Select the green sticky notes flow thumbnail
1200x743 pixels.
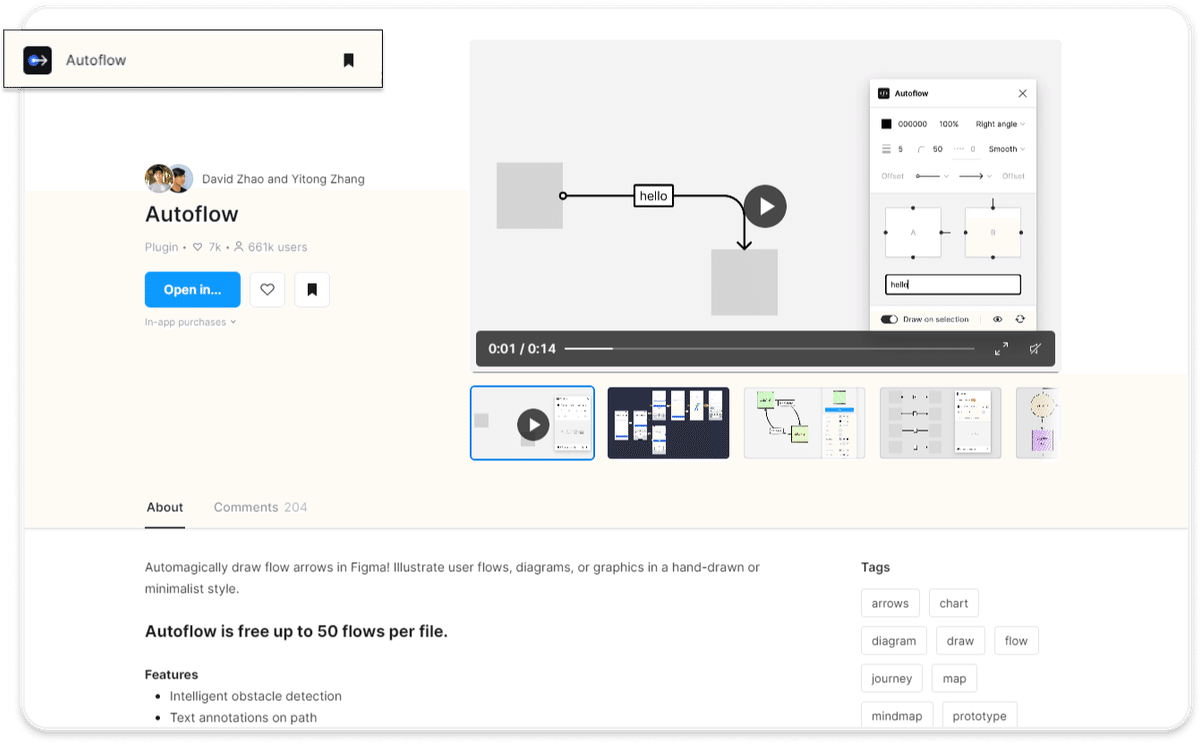pyautogui.click(x=804, y=423)
